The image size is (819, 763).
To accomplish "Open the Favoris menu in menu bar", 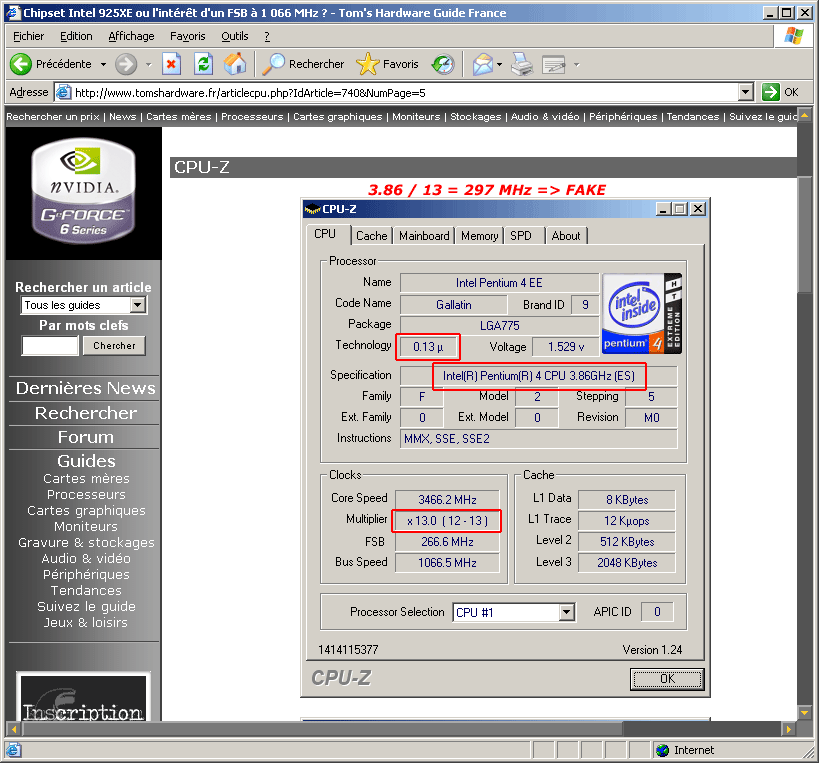I will point(188,36).
